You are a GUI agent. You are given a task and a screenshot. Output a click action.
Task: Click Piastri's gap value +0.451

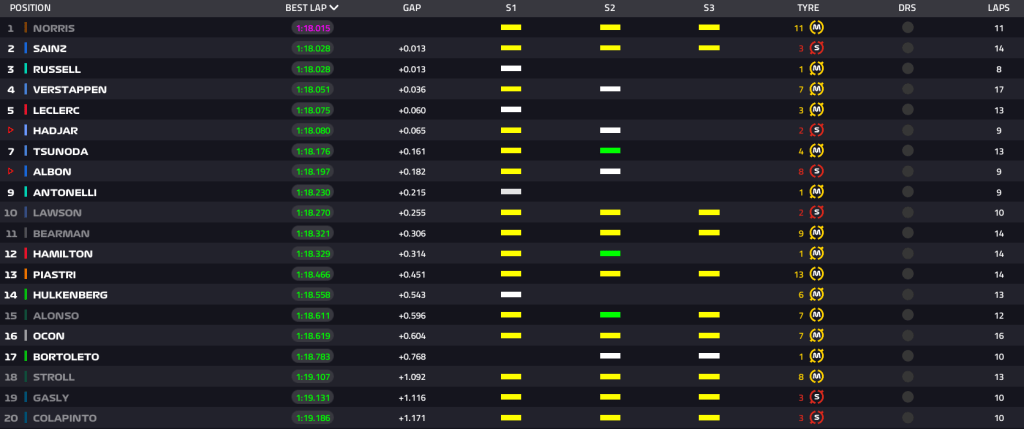click(412, 275)
